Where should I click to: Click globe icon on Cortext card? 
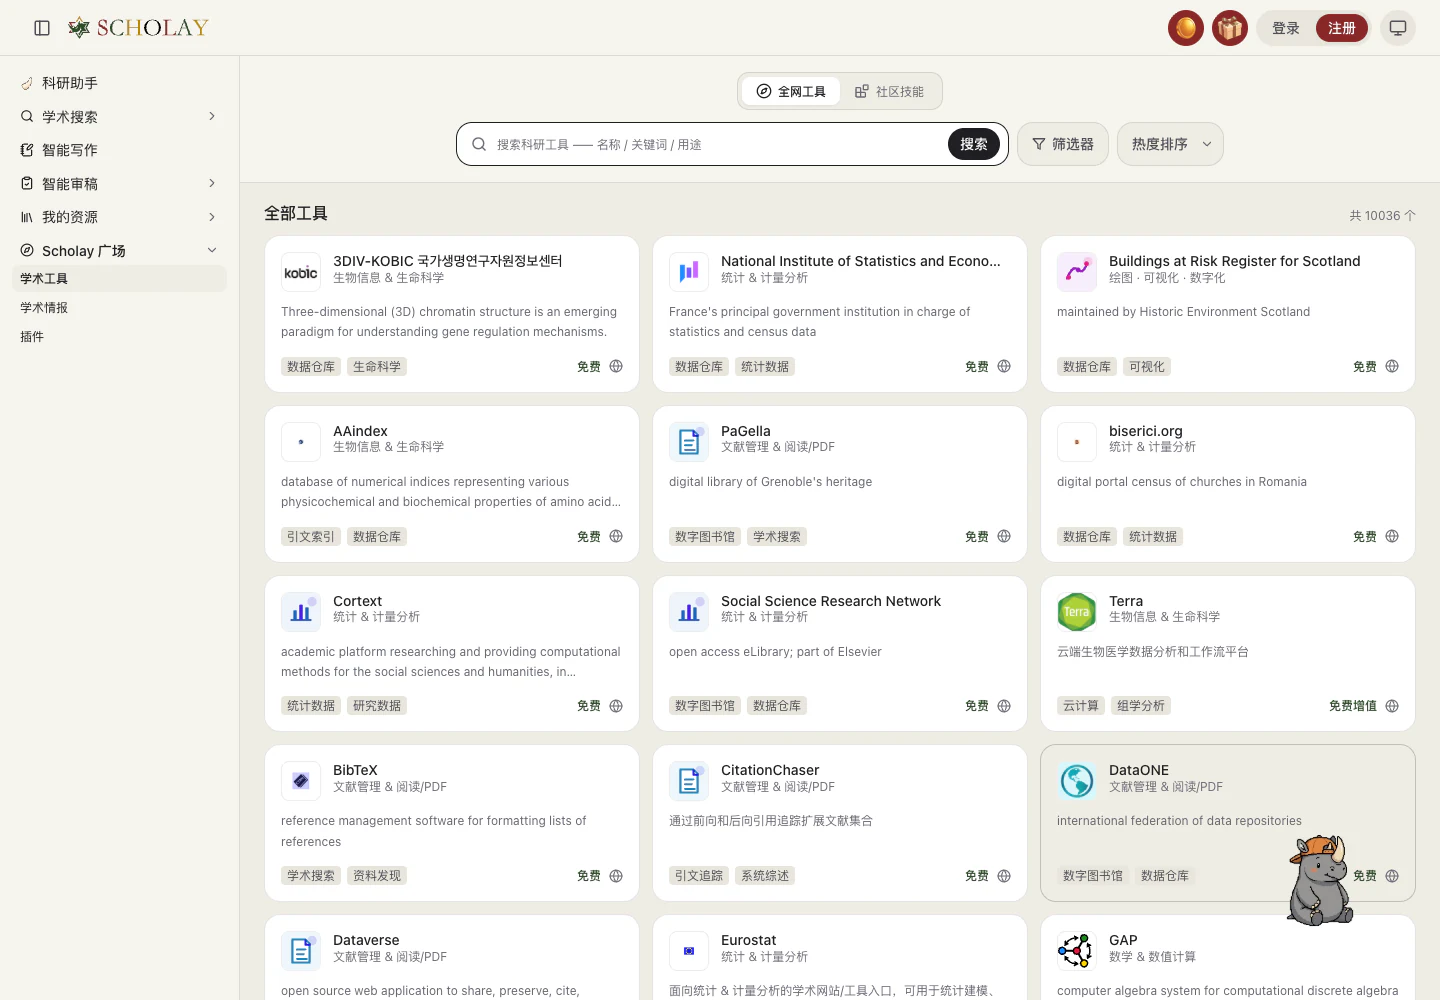(x=616, y=706)
